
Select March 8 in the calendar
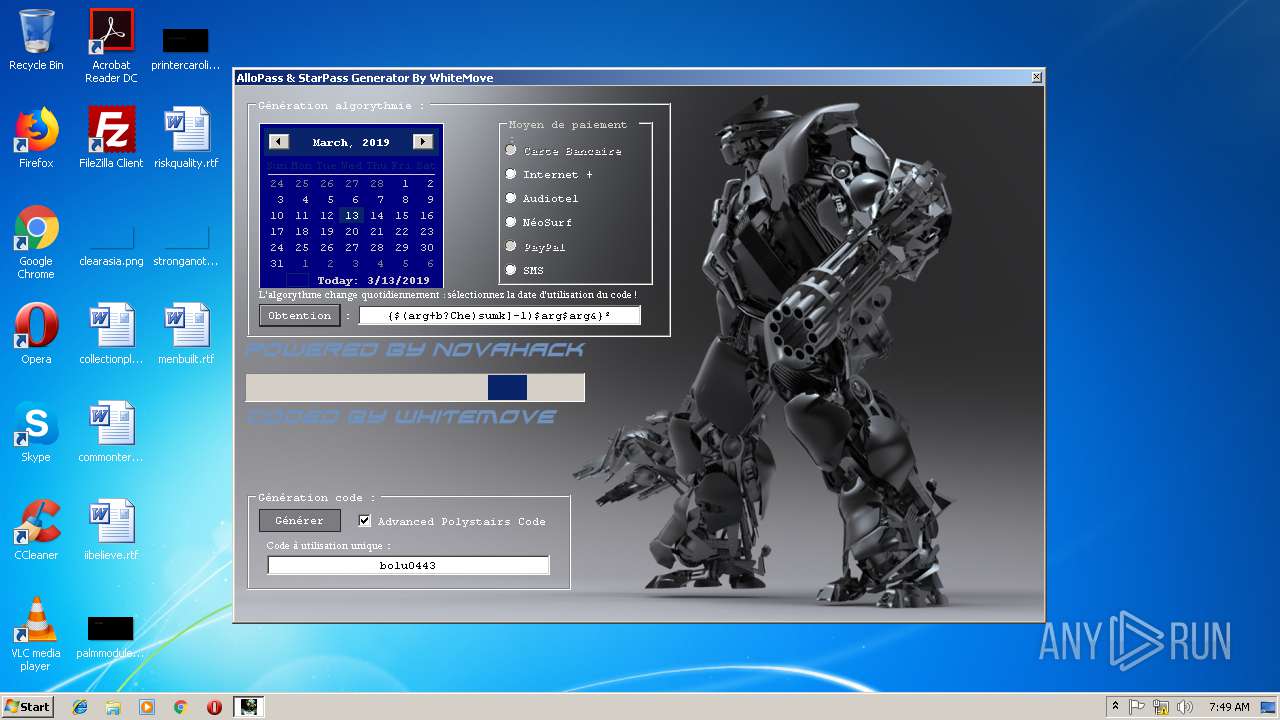pos(405,199)
